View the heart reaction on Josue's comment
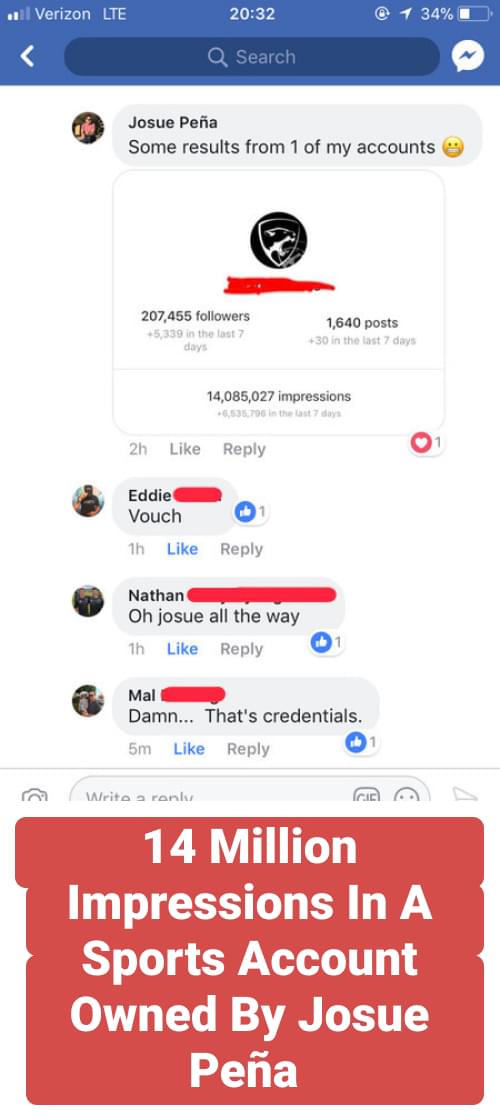 coord(427,444)
